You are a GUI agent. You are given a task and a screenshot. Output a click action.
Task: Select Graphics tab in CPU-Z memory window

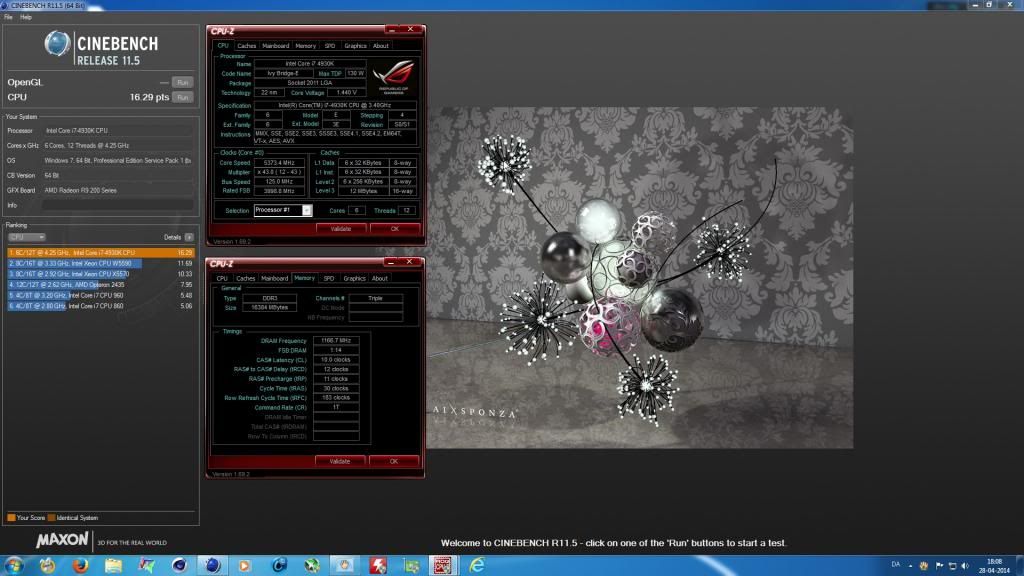coord(354,278)
